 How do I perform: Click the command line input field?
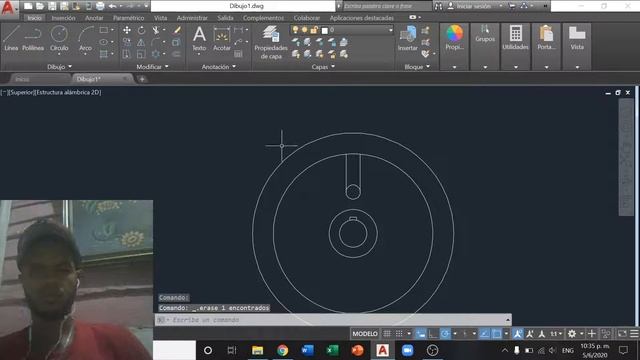coord(333,320)
